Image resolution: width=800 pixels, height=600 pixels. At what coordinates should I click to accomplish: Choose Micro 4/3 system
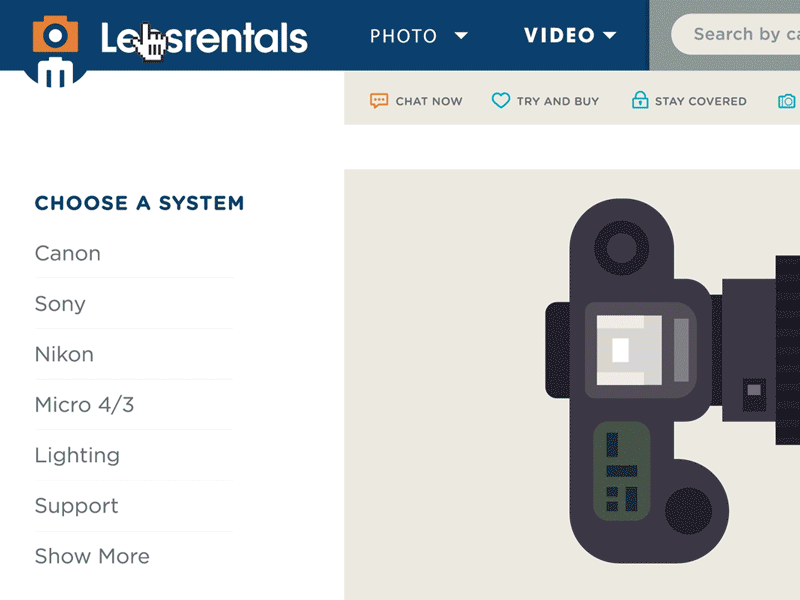85,405
